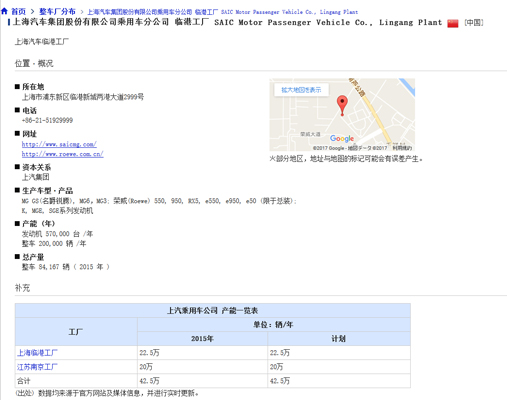
Task: Open the roewe.com.cn website link
Action: [x=63, y=154]
